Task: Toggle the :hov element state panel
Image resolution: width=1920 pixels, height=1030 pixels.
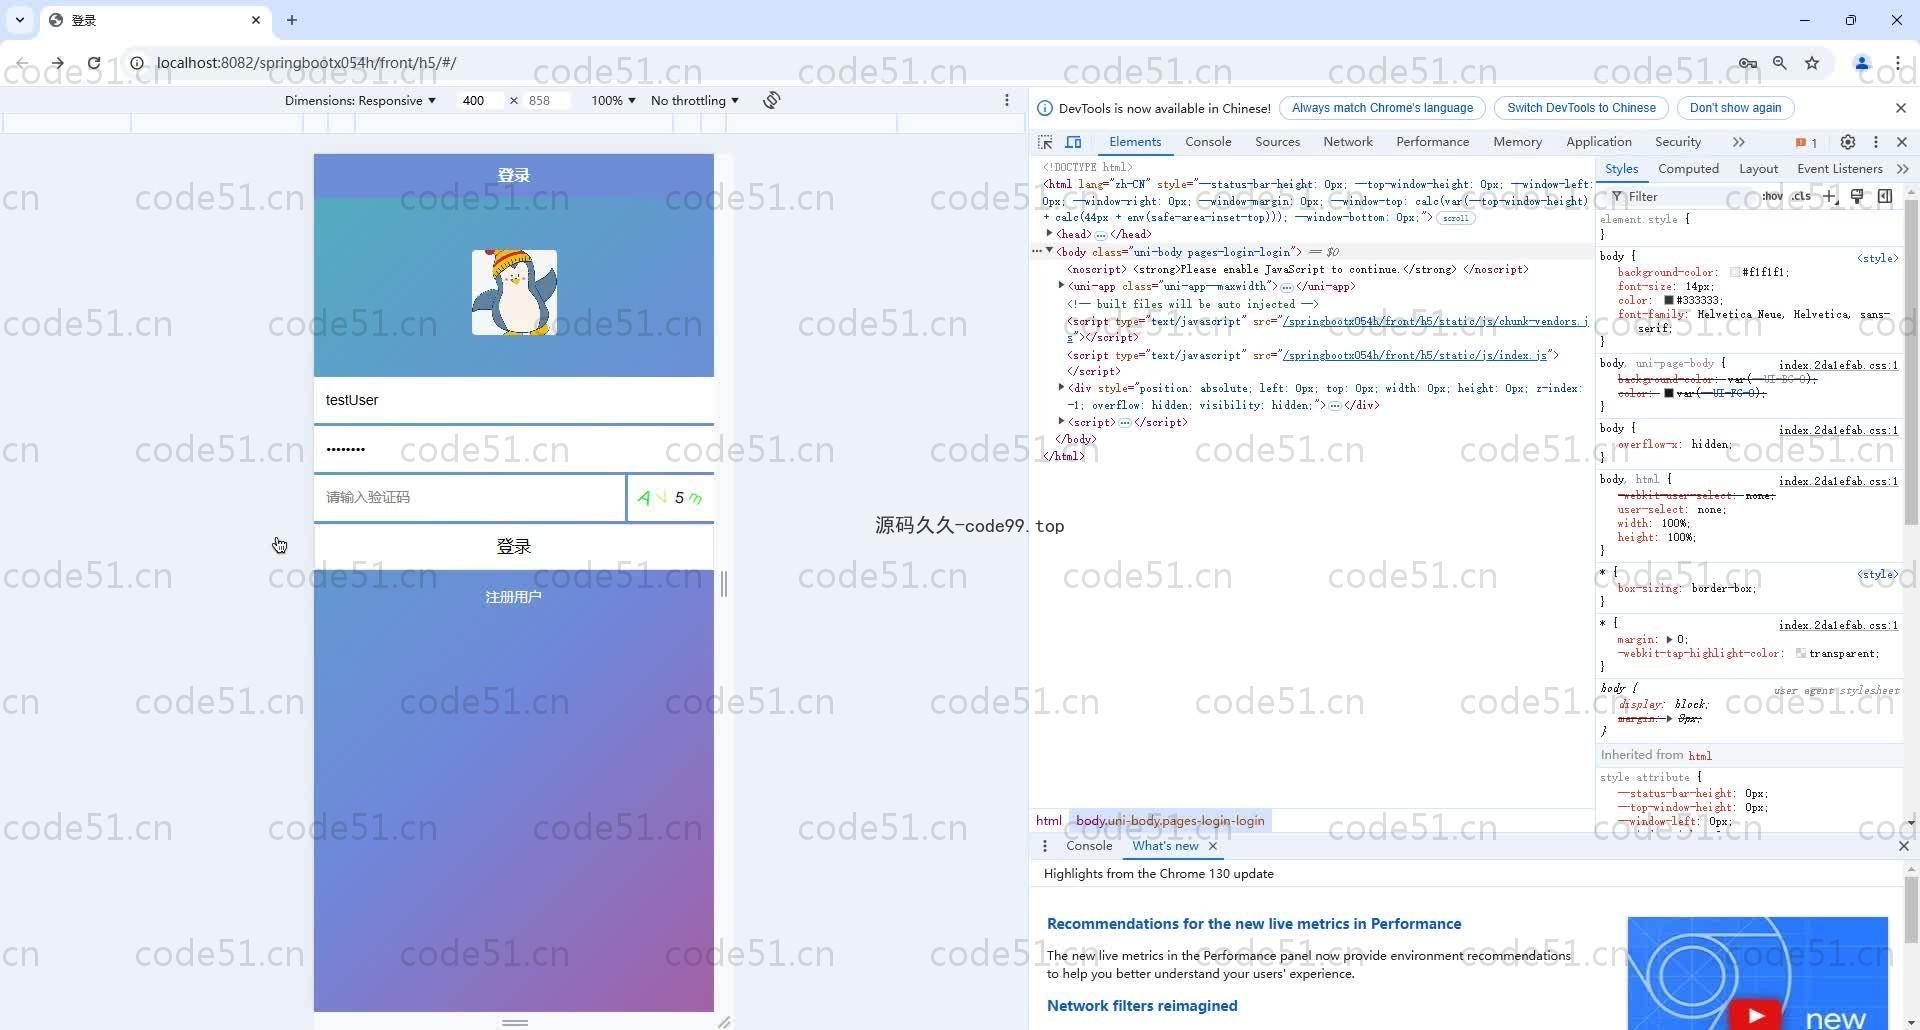Action: click(1773, 196)
